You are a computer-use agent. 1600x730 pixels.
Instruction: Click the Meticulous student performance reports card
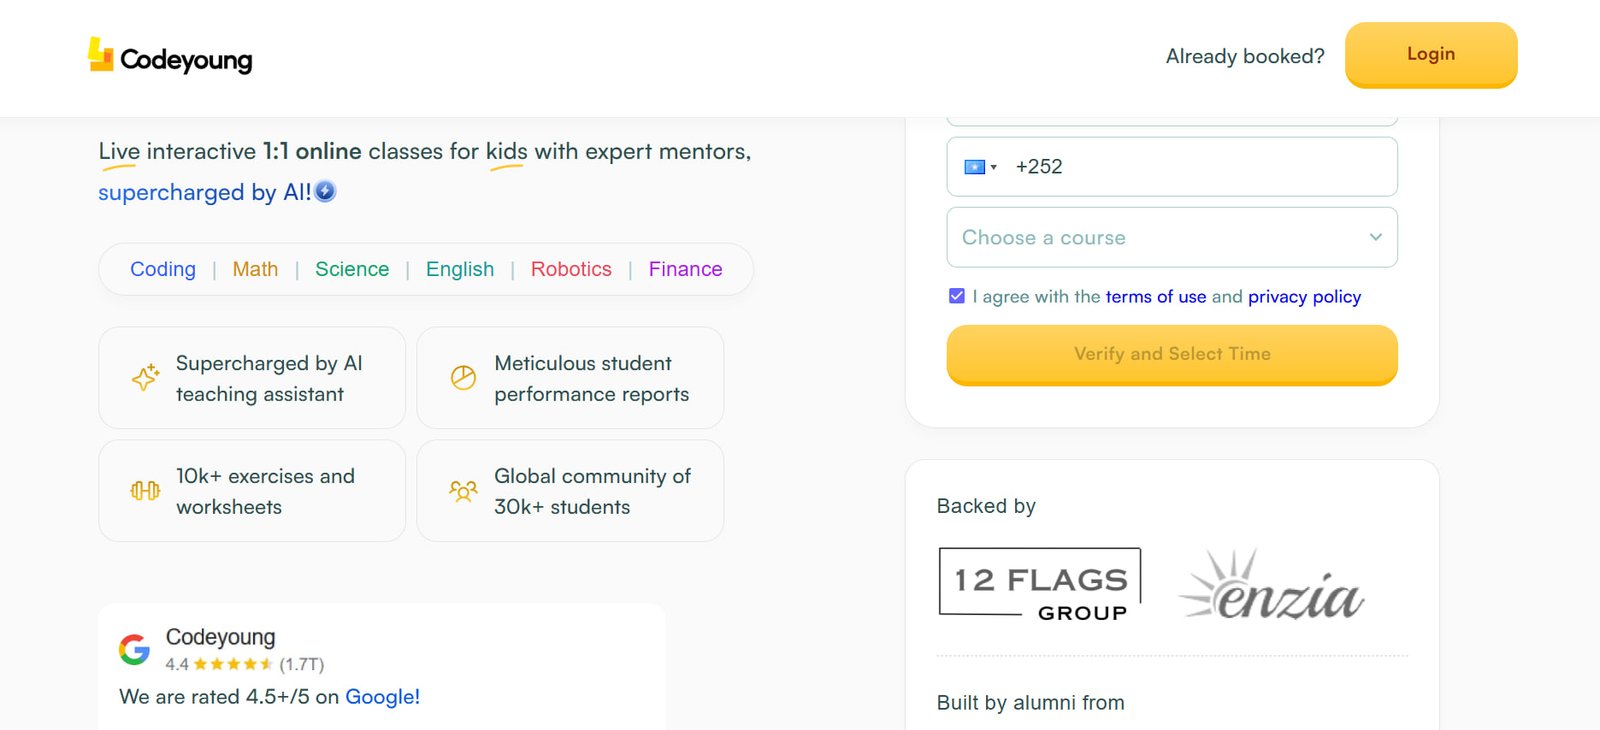coord(570,378)
